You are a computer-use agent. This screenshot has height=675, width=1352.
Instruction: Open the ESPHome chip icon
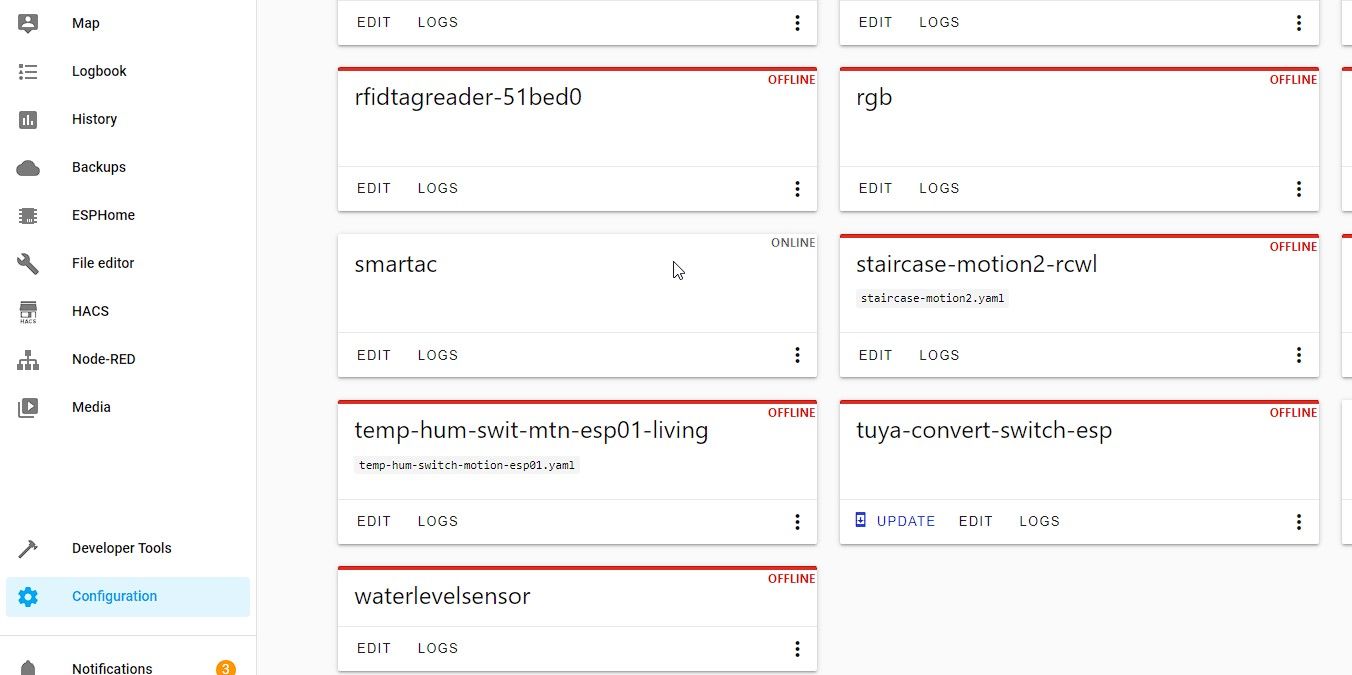[28, 215]
